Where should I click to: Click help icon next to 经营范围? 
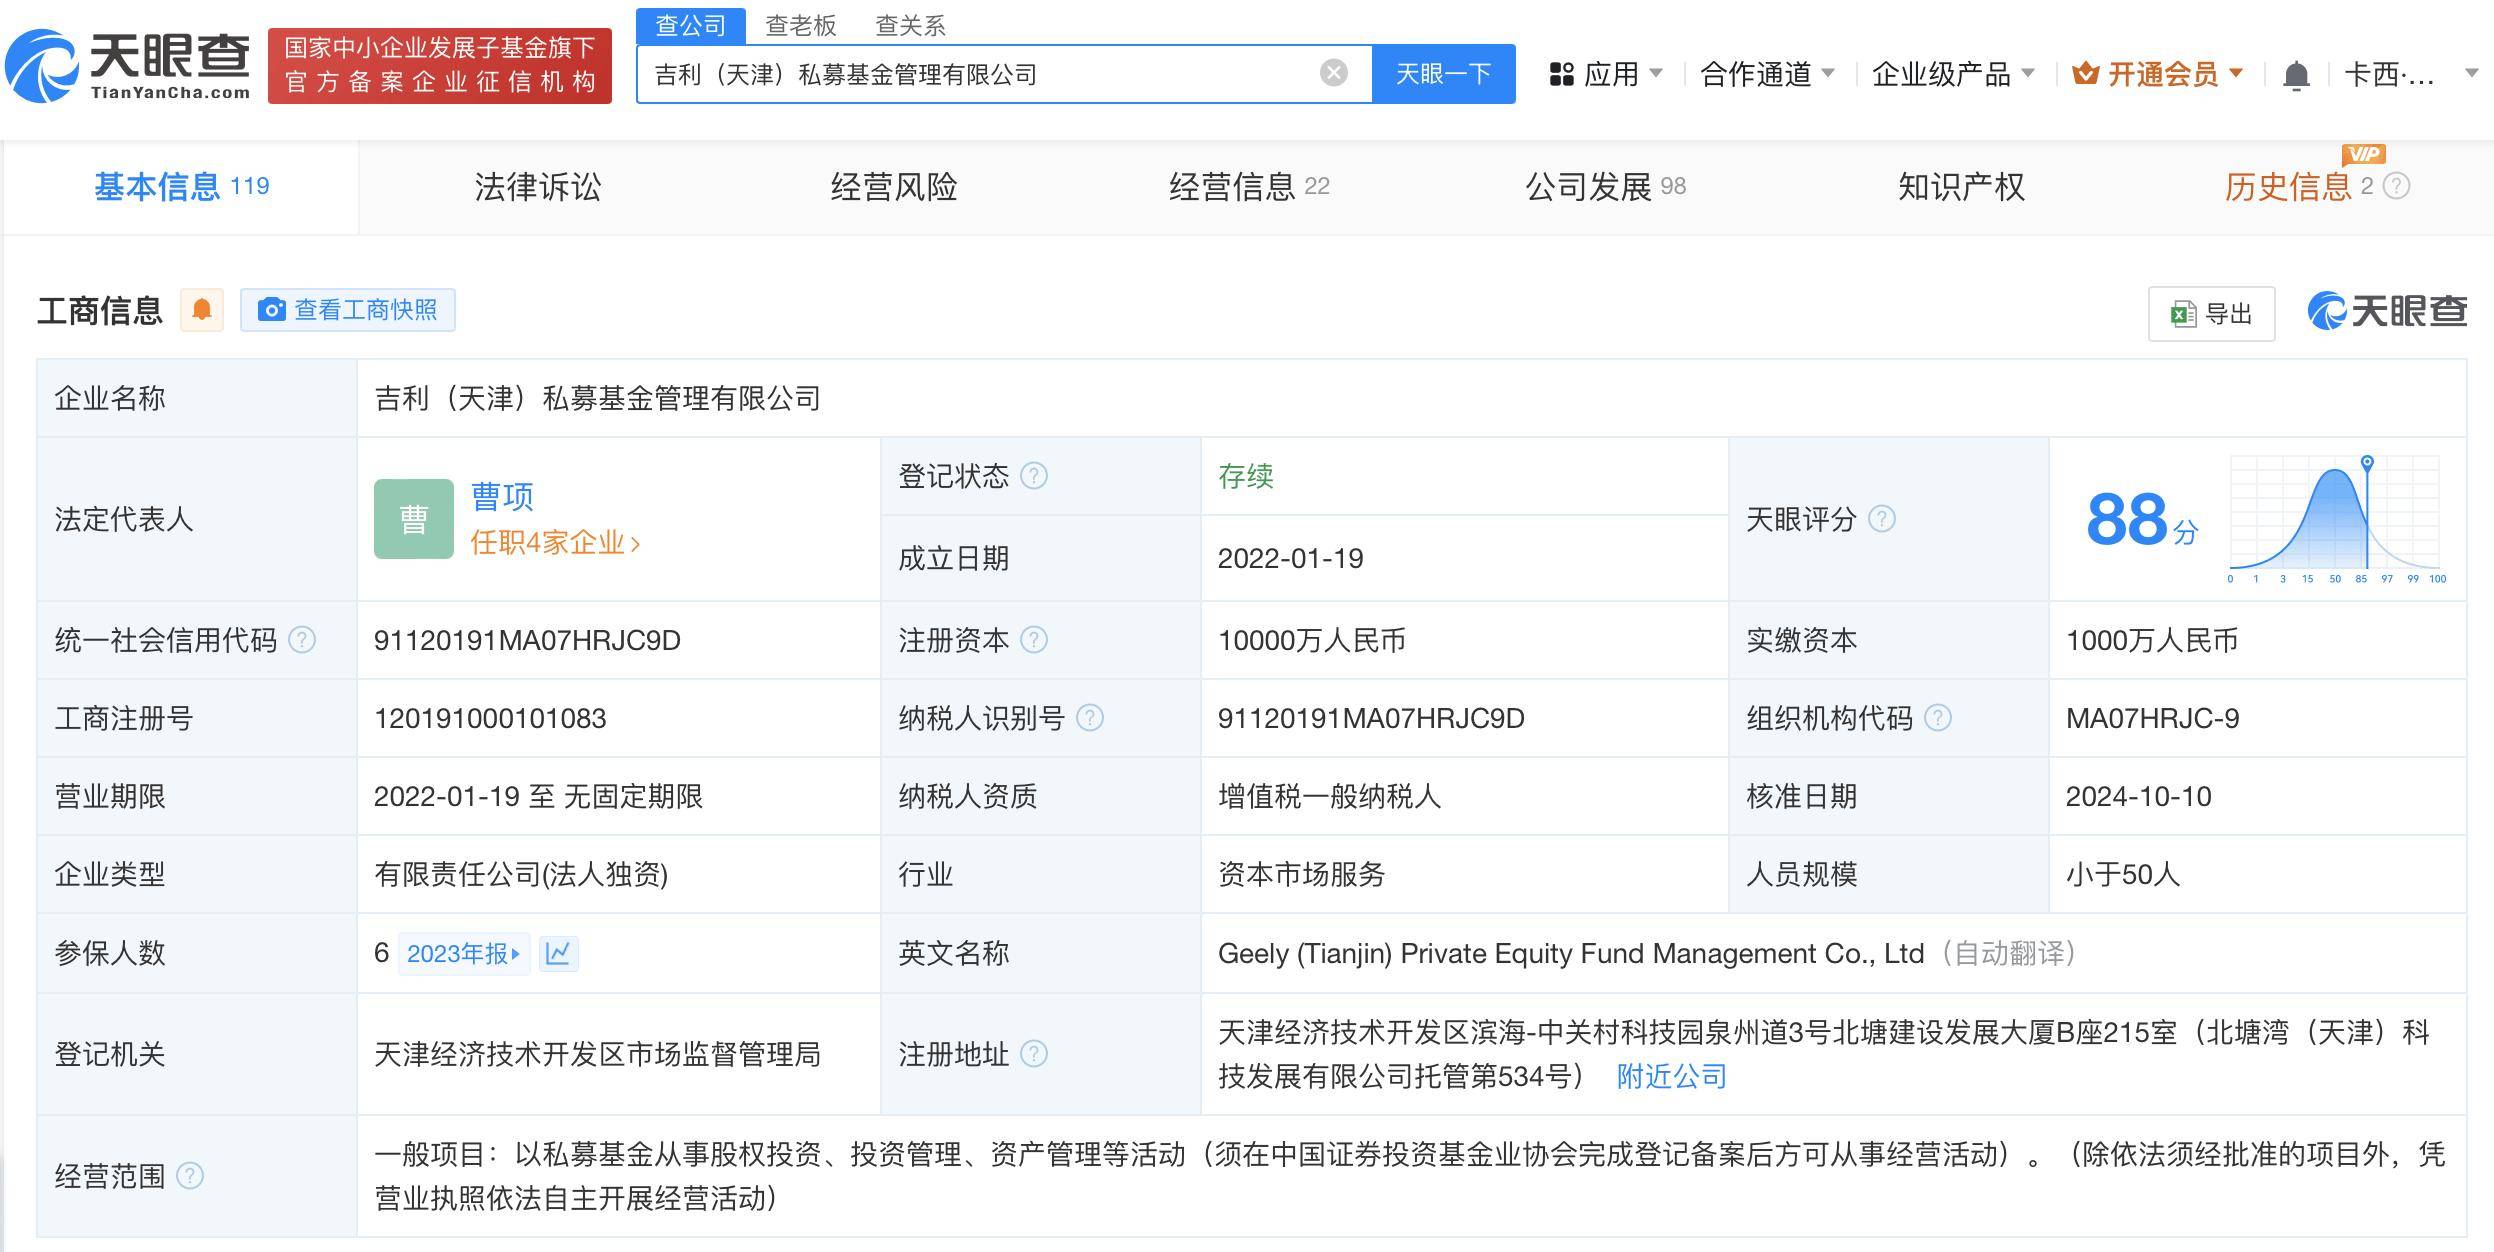189,1176
